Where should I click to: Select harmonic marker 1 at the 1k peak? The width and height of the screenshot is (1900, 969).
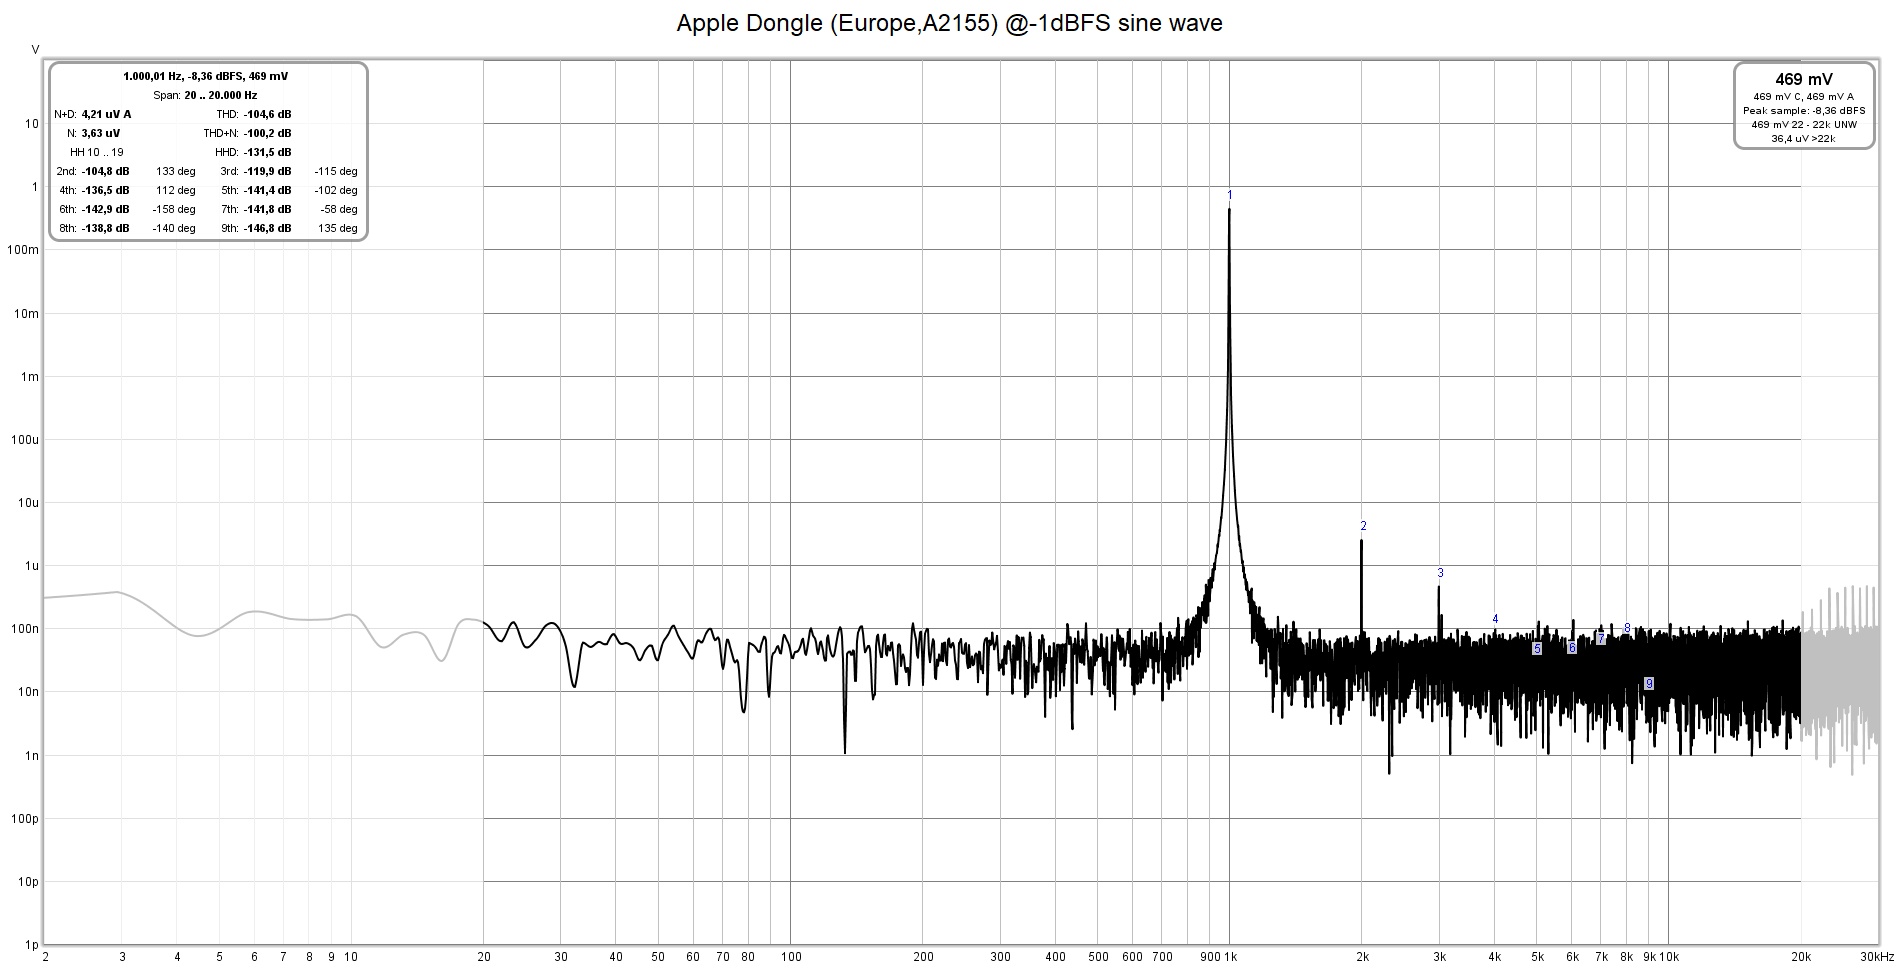point(1229,195)
